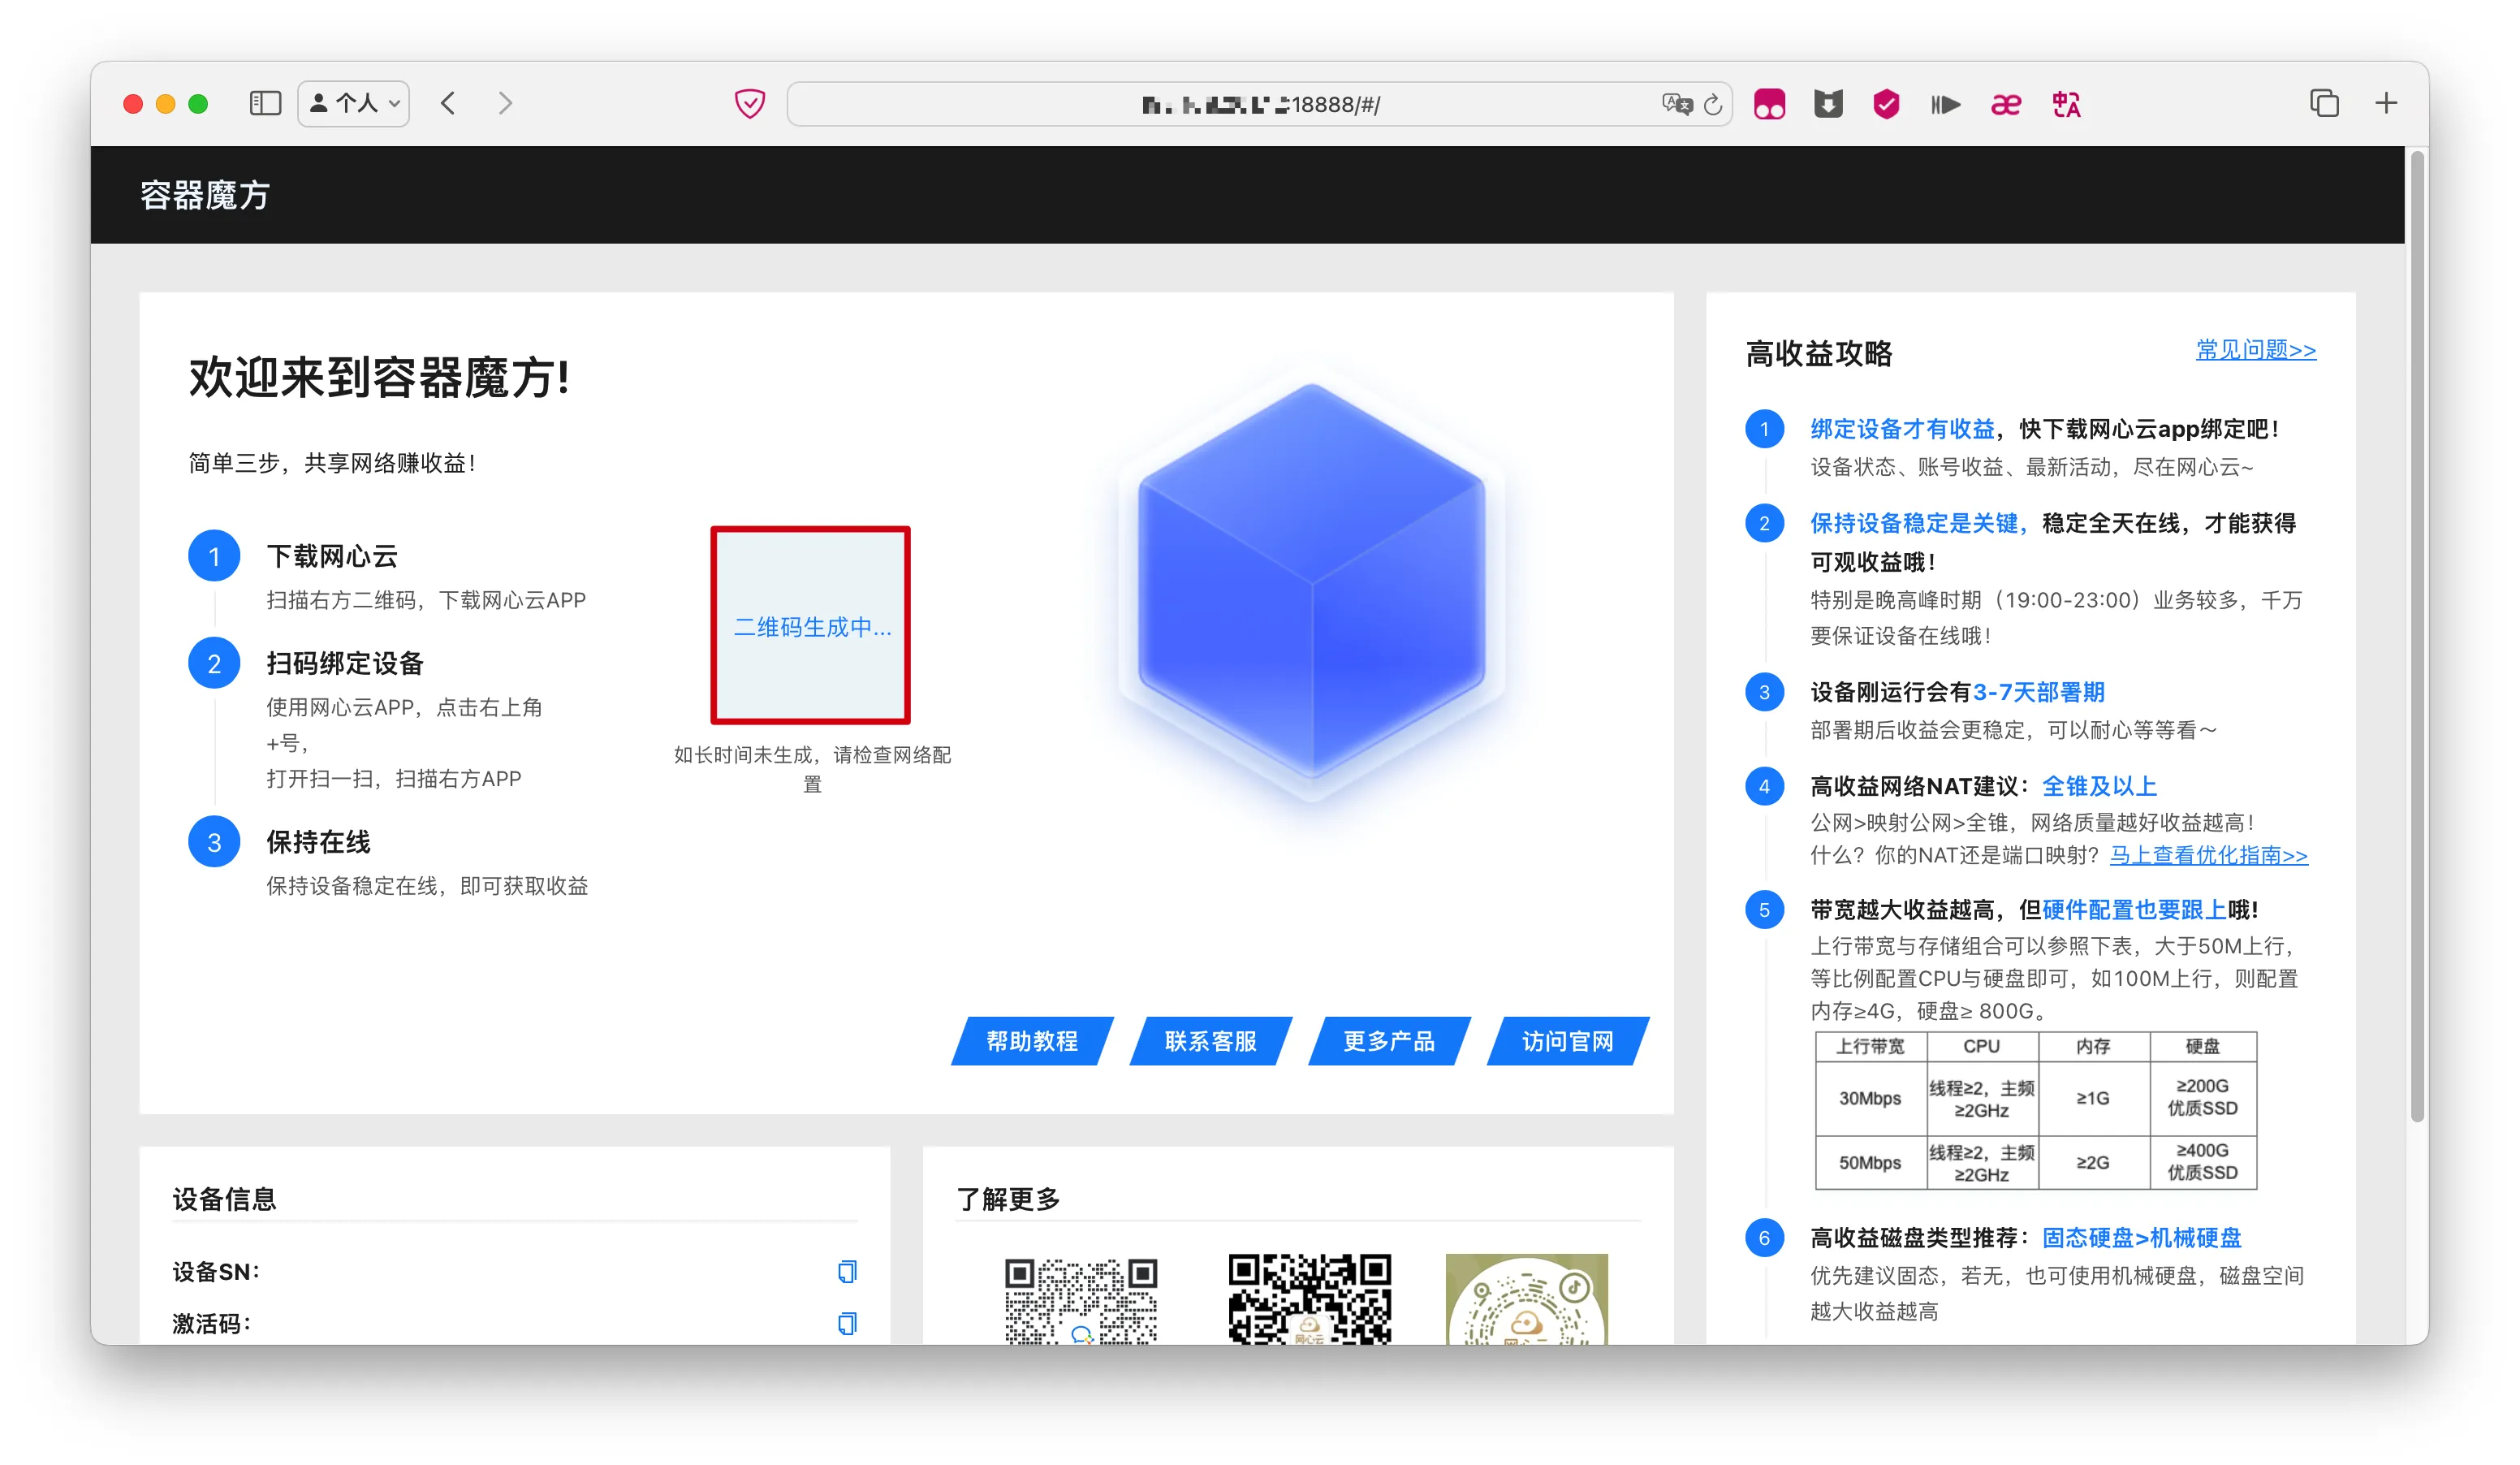The width and height of the screenshot is (2520, 1465).
Task: Click the step title 保持在线
Action: [319, 842]
